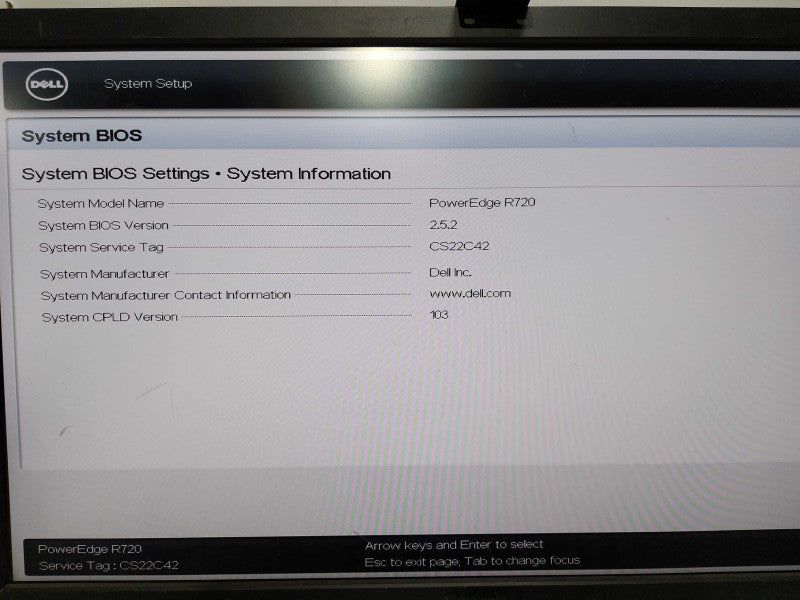
Task: Select the System Model Name label
Action: (101, 204)
